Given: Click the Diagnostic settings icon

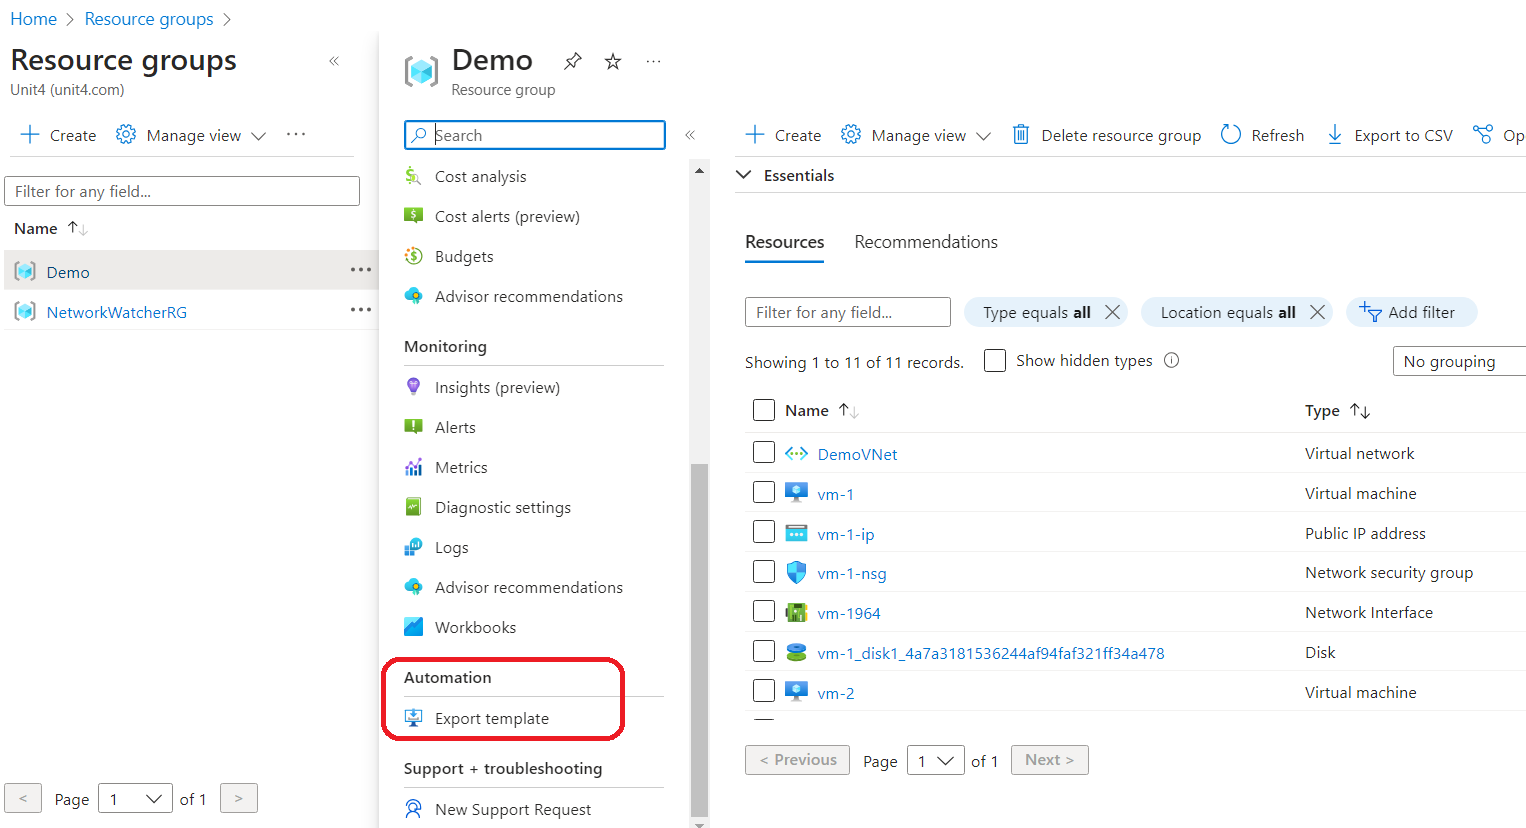Looking at the screenshot, I should [413, 507].
